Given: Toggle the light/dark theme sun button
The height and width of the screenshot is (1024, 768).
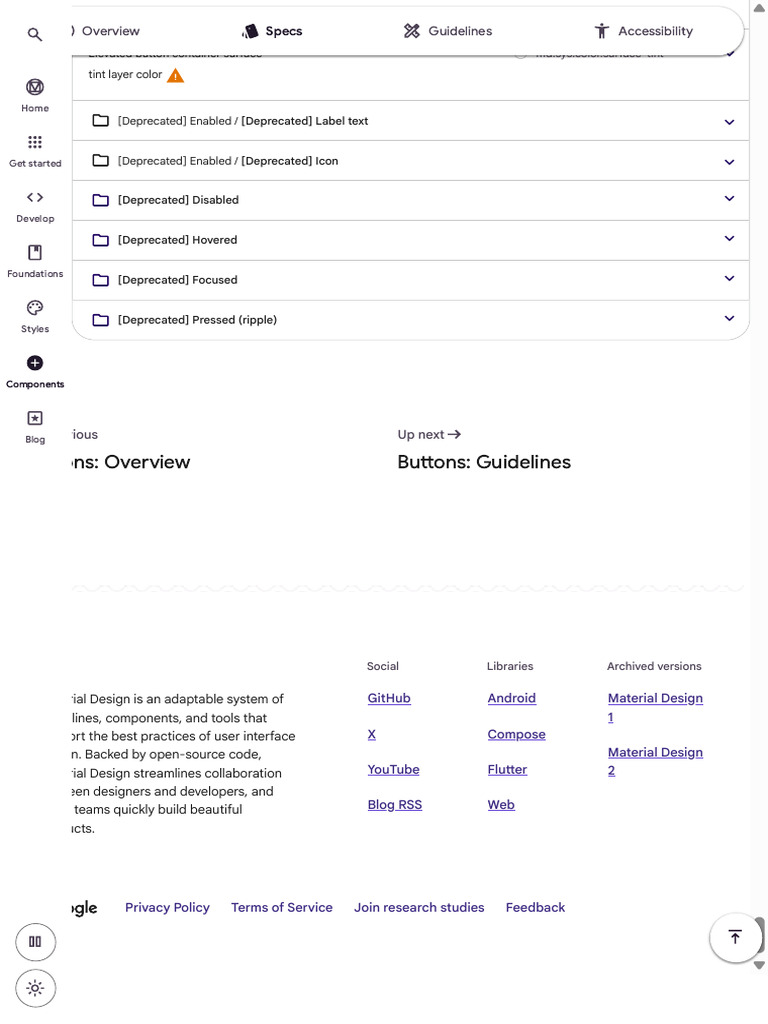Looking at the screenshot, I should [35, 989].
